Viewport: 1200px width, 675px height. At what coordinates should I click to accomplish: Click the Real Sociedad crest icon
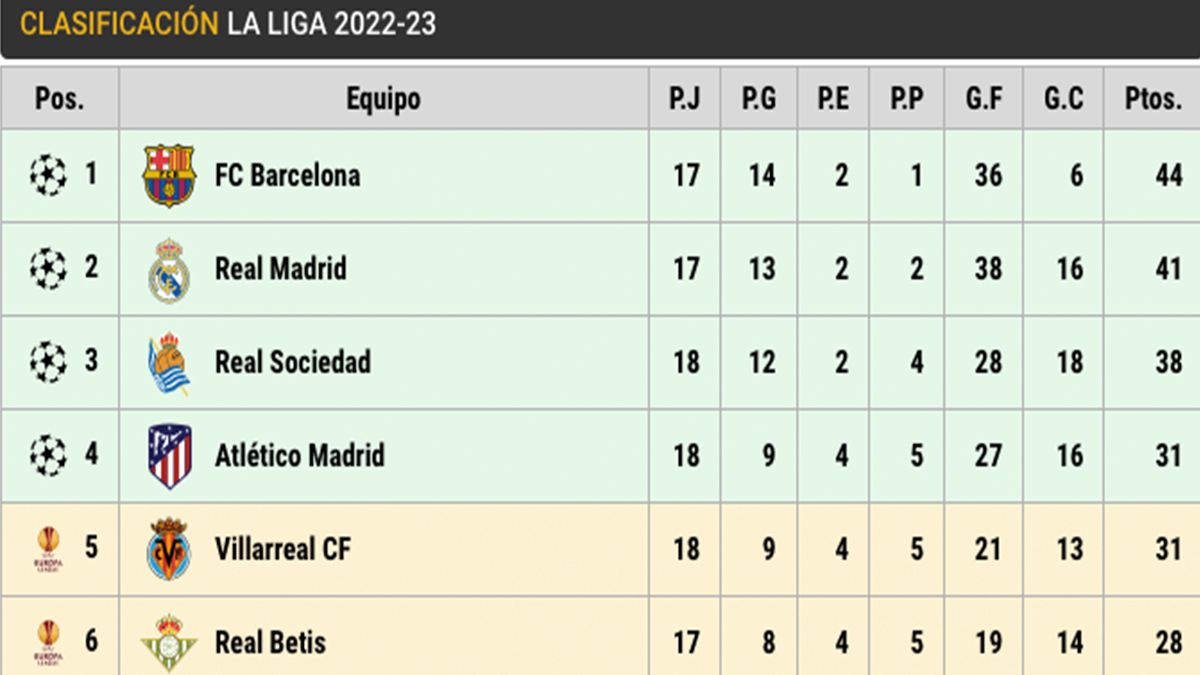(x=168, y=363)
